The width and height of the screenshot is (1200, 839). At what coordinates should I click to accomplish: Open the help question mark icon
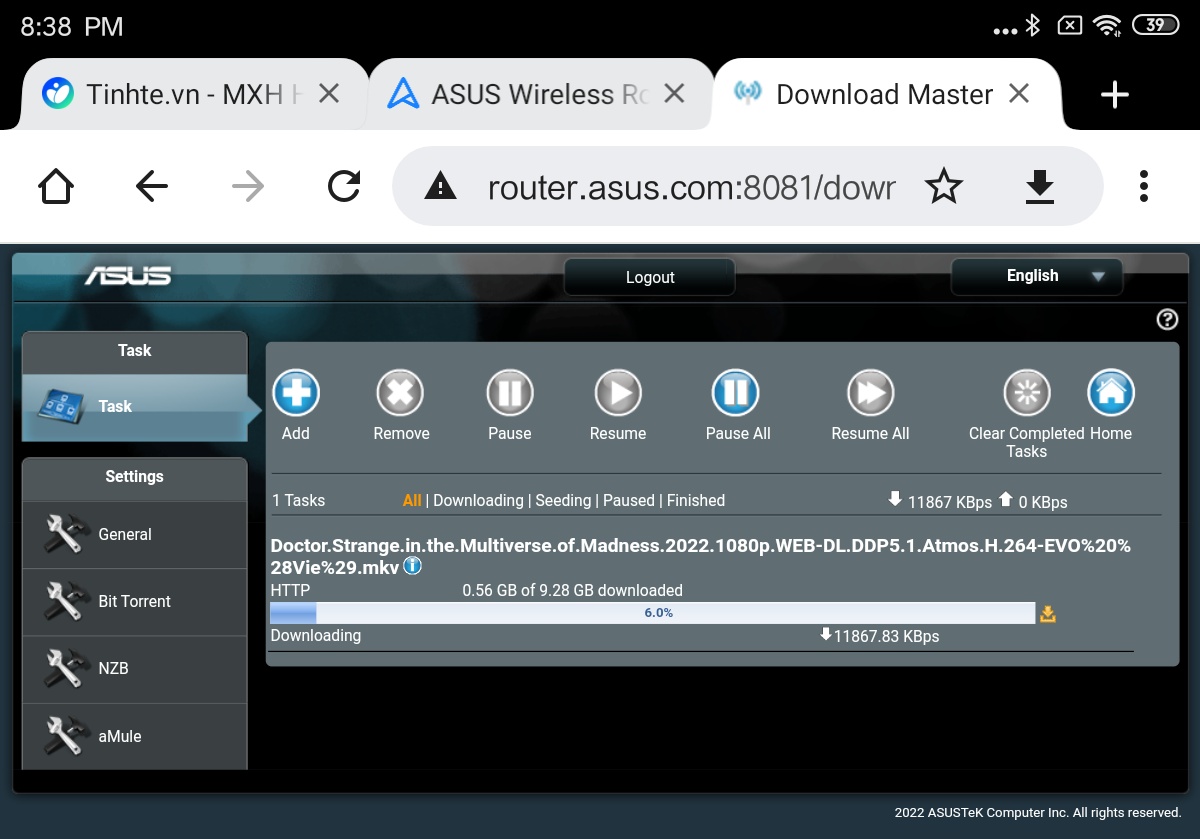(1167, 320)
